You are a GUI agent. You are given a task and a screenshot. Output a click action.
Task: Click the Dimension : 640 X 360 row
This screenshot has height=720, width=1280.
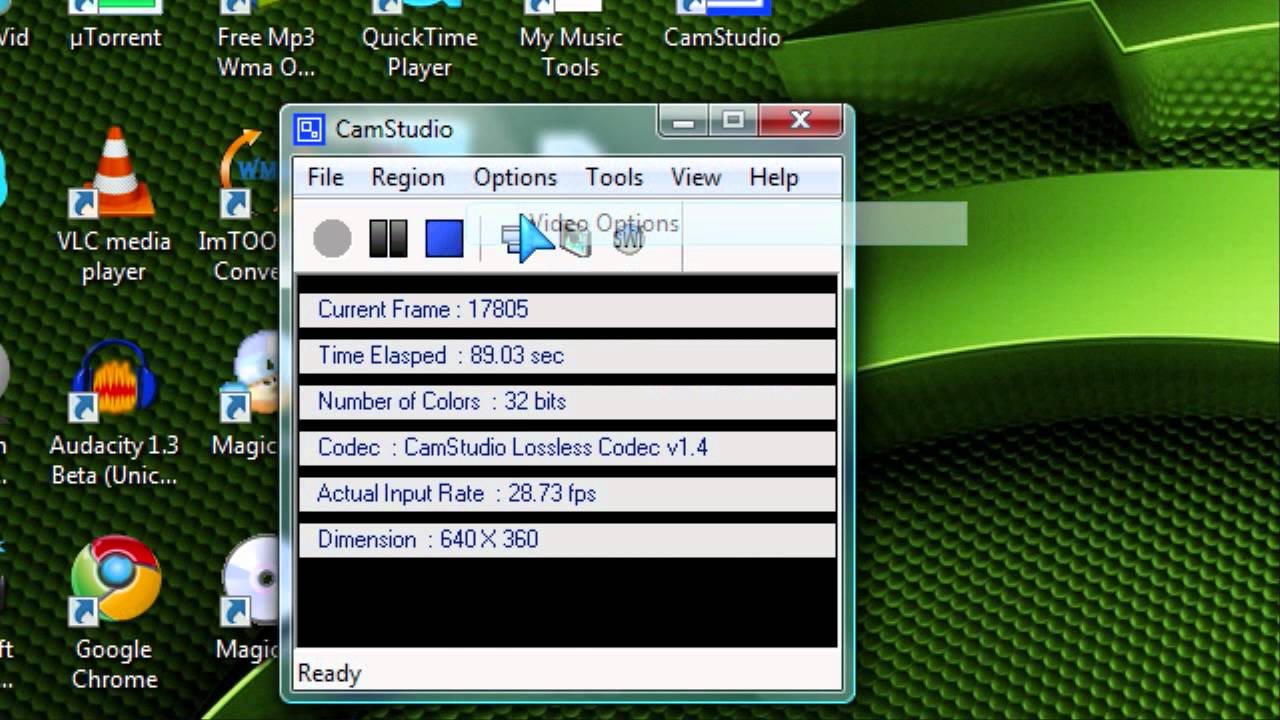567,539
